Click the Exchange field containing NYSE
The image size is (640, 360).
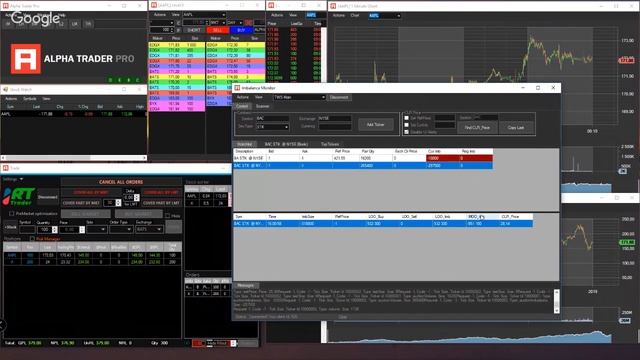coord(334,118)
